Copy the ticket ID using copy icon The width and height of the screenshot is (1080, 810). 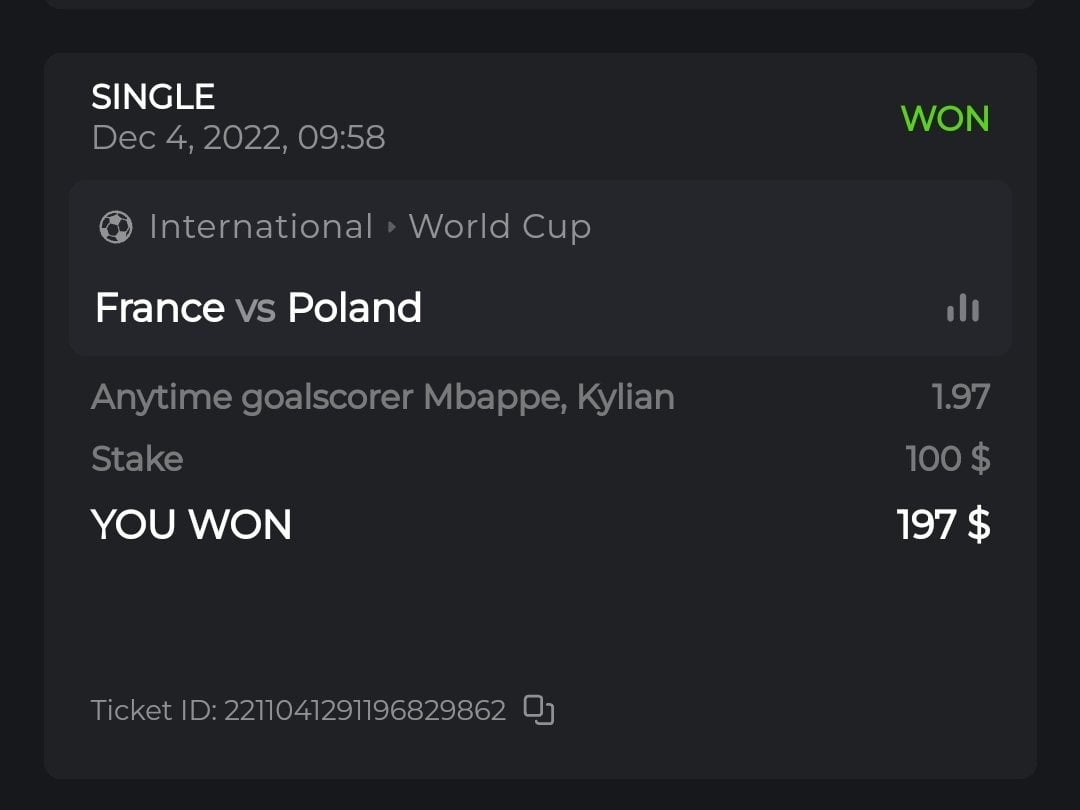coord(539,710)
